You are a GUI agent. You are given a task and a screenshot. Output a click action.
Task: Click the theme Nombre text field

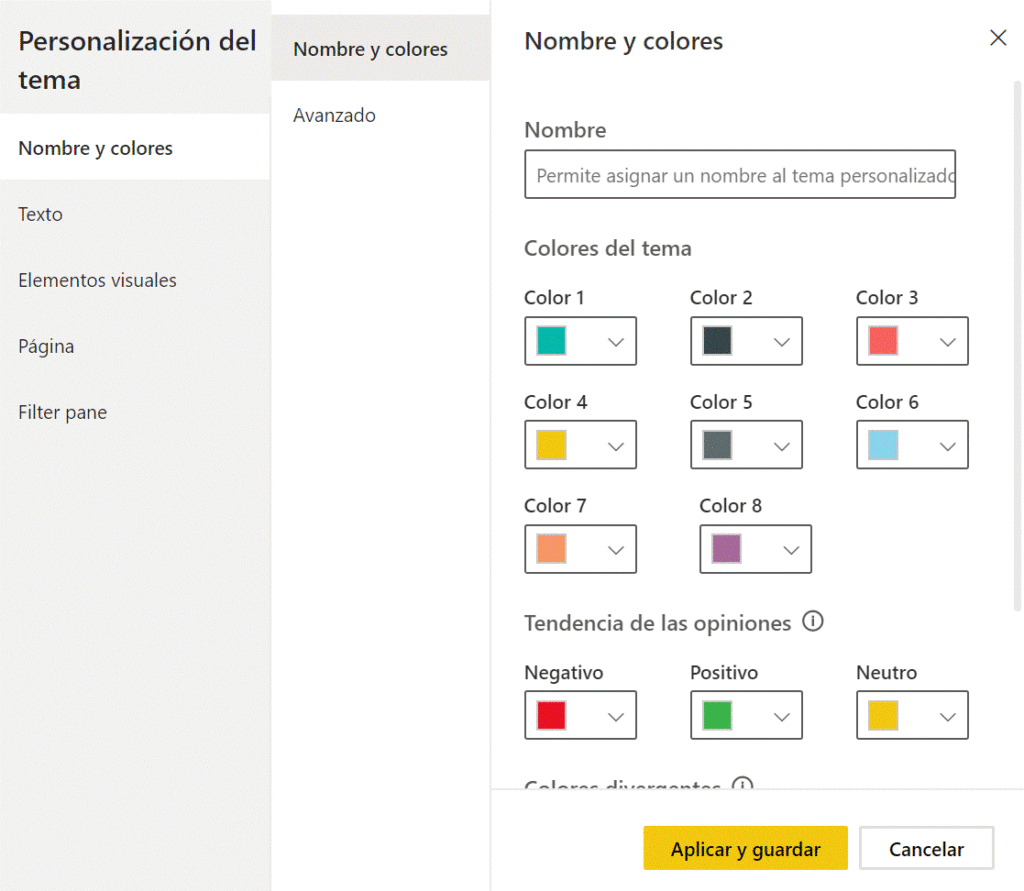pos(740,174)
